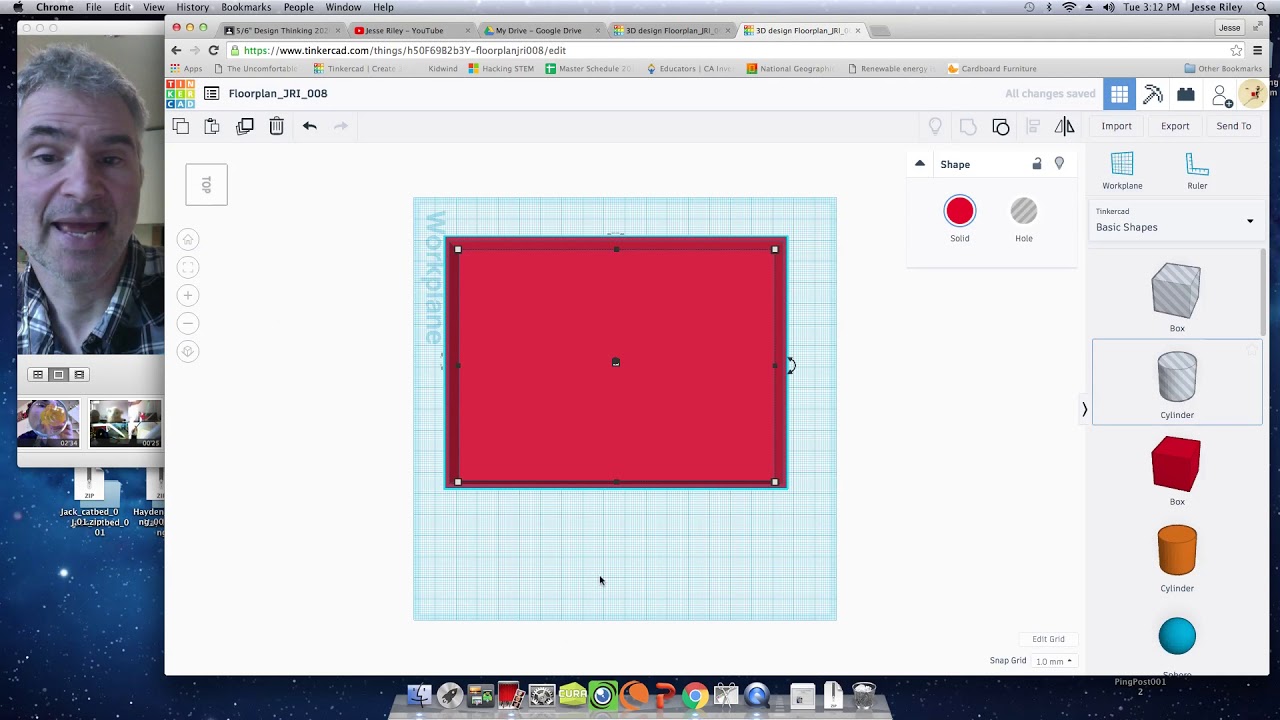This screenshot has width=1280, height=720.
Task: Click the add collaborator person icon
Action: 1220,94
